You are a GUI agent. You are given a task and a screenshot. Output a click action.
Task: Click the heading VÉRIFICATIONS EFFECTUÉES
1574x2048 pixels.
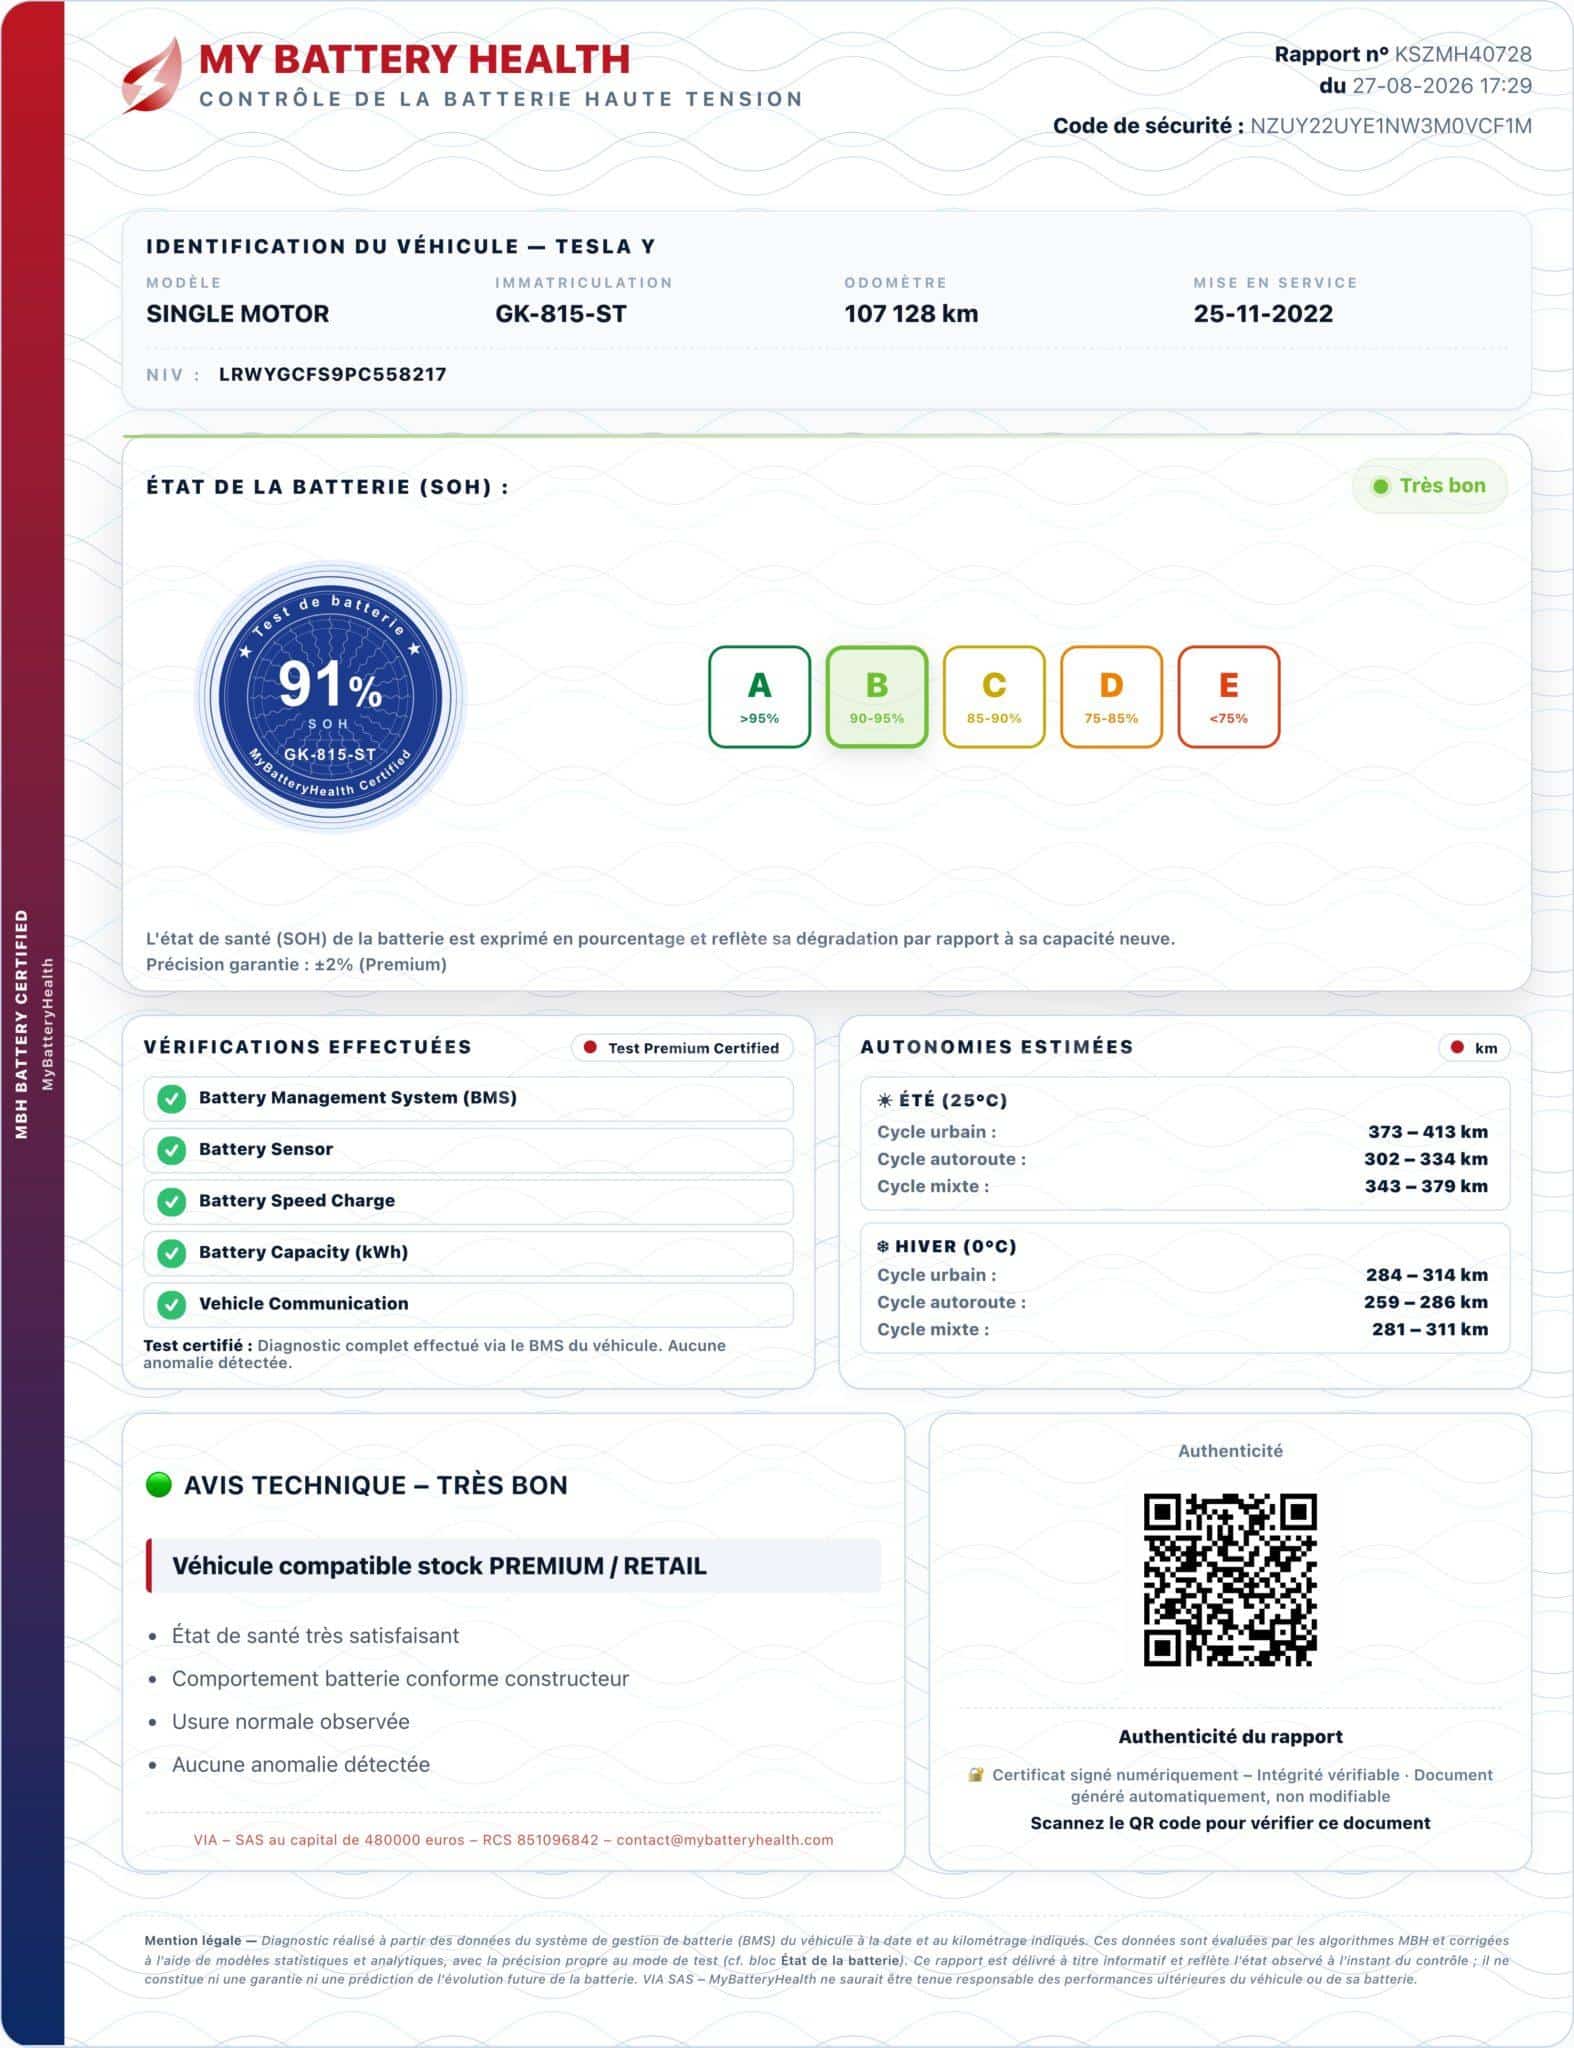pos(307,1047)
